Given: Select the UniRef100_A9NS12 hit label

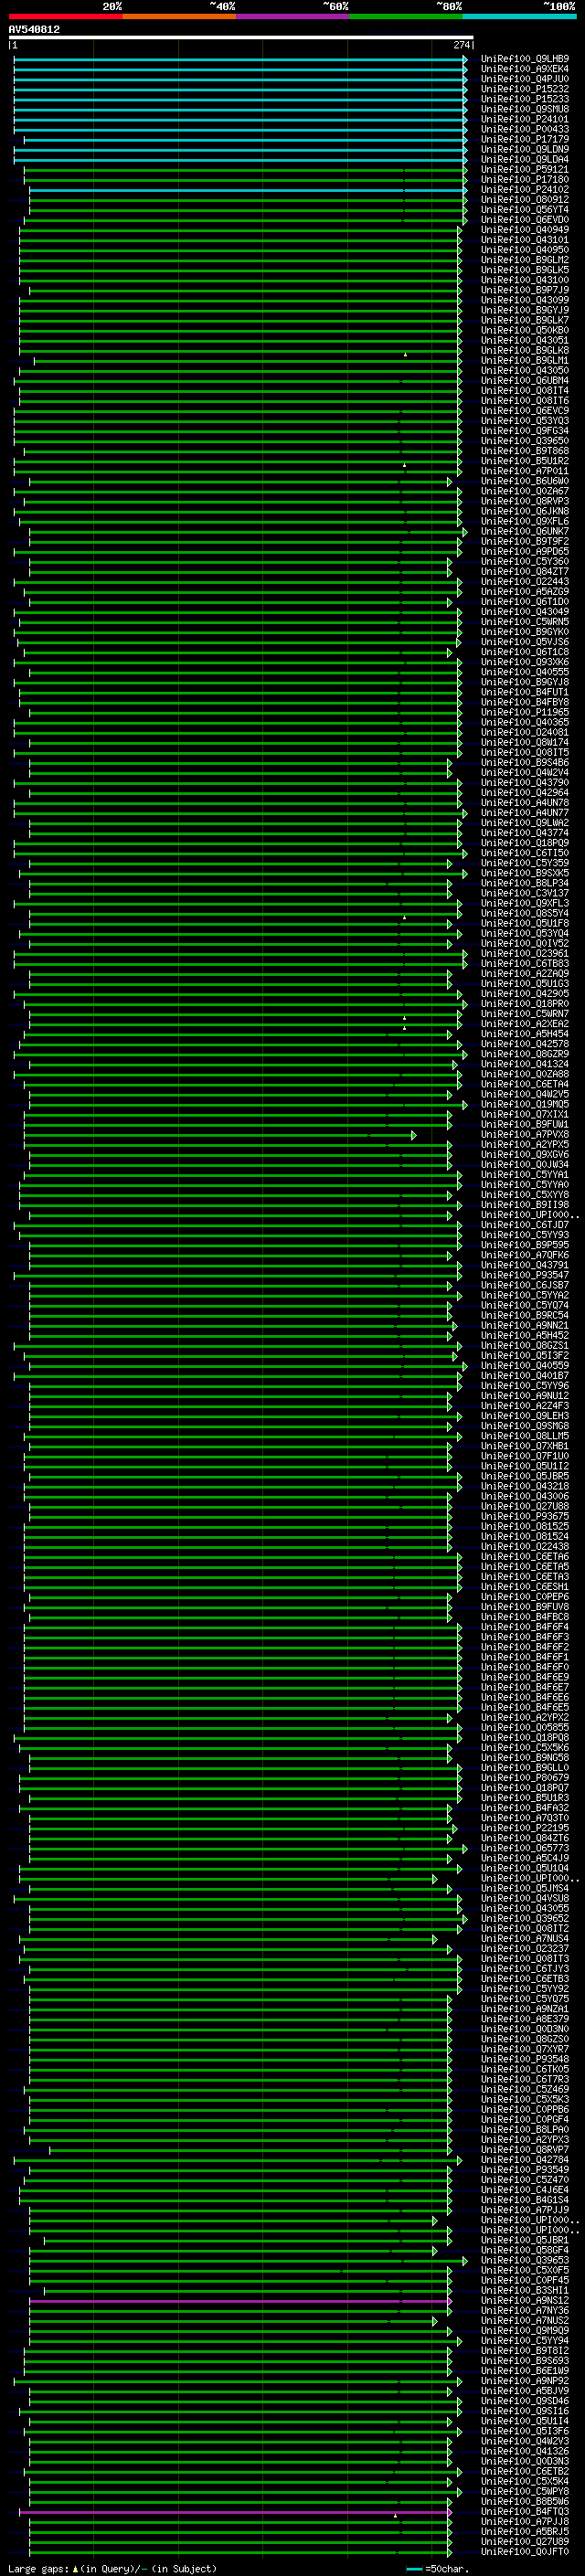Looking at the screenshot, I should (x=525, y=2301).
